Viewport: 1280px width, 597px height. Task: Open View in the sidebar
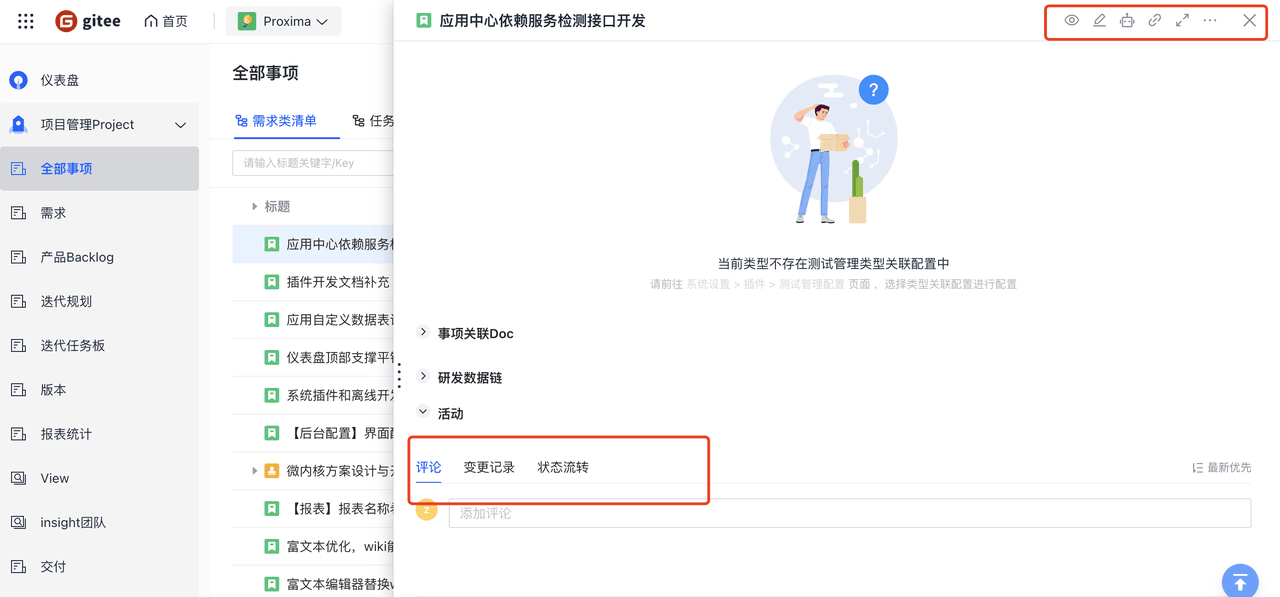(x=99, y=478)
